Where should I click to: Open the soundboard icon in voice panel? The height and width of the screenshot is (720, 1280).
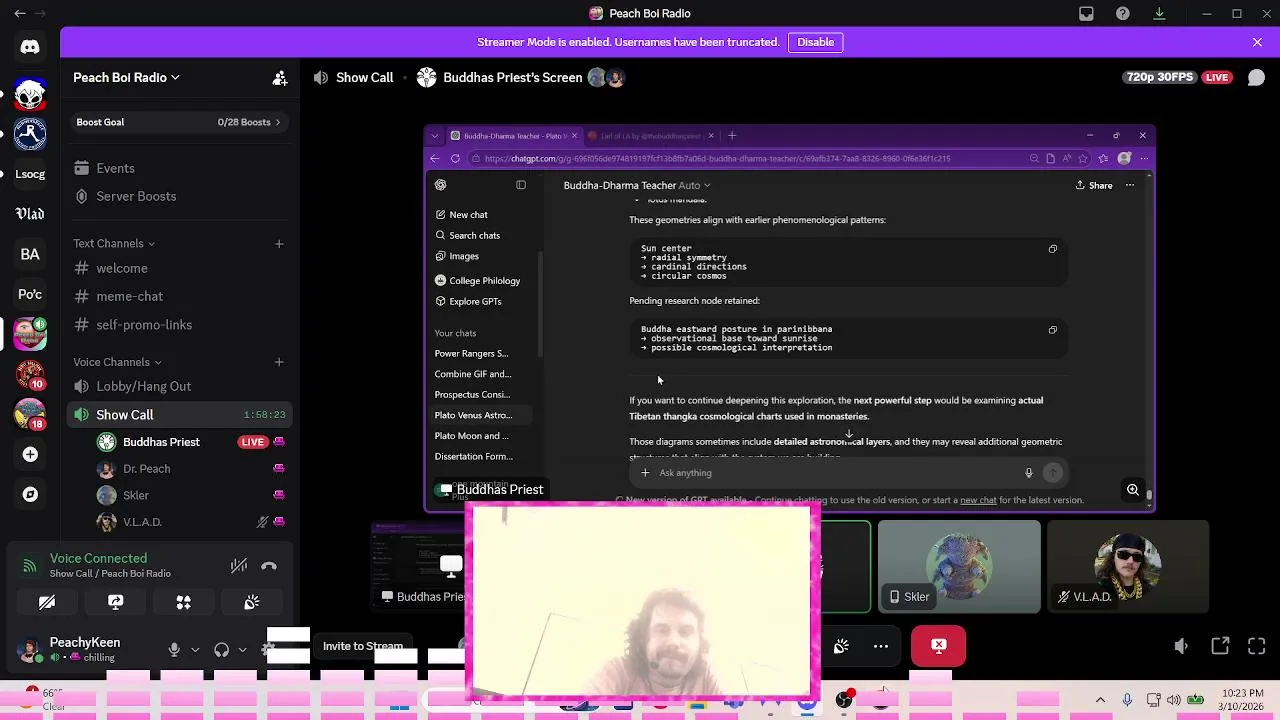(x=252, y=602)
